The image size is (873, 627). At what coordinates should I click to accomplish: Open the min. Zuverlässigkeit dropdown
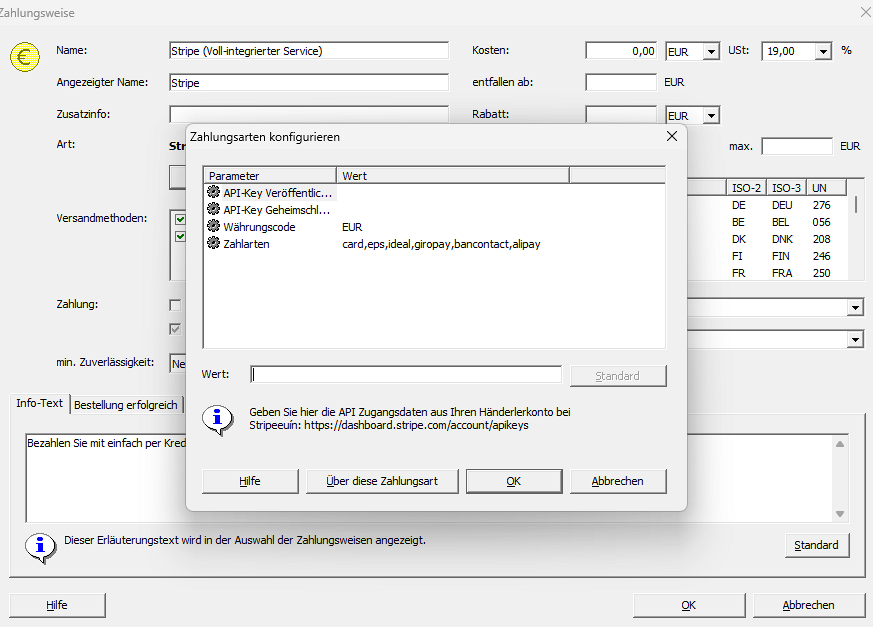(x=178, y=364)
